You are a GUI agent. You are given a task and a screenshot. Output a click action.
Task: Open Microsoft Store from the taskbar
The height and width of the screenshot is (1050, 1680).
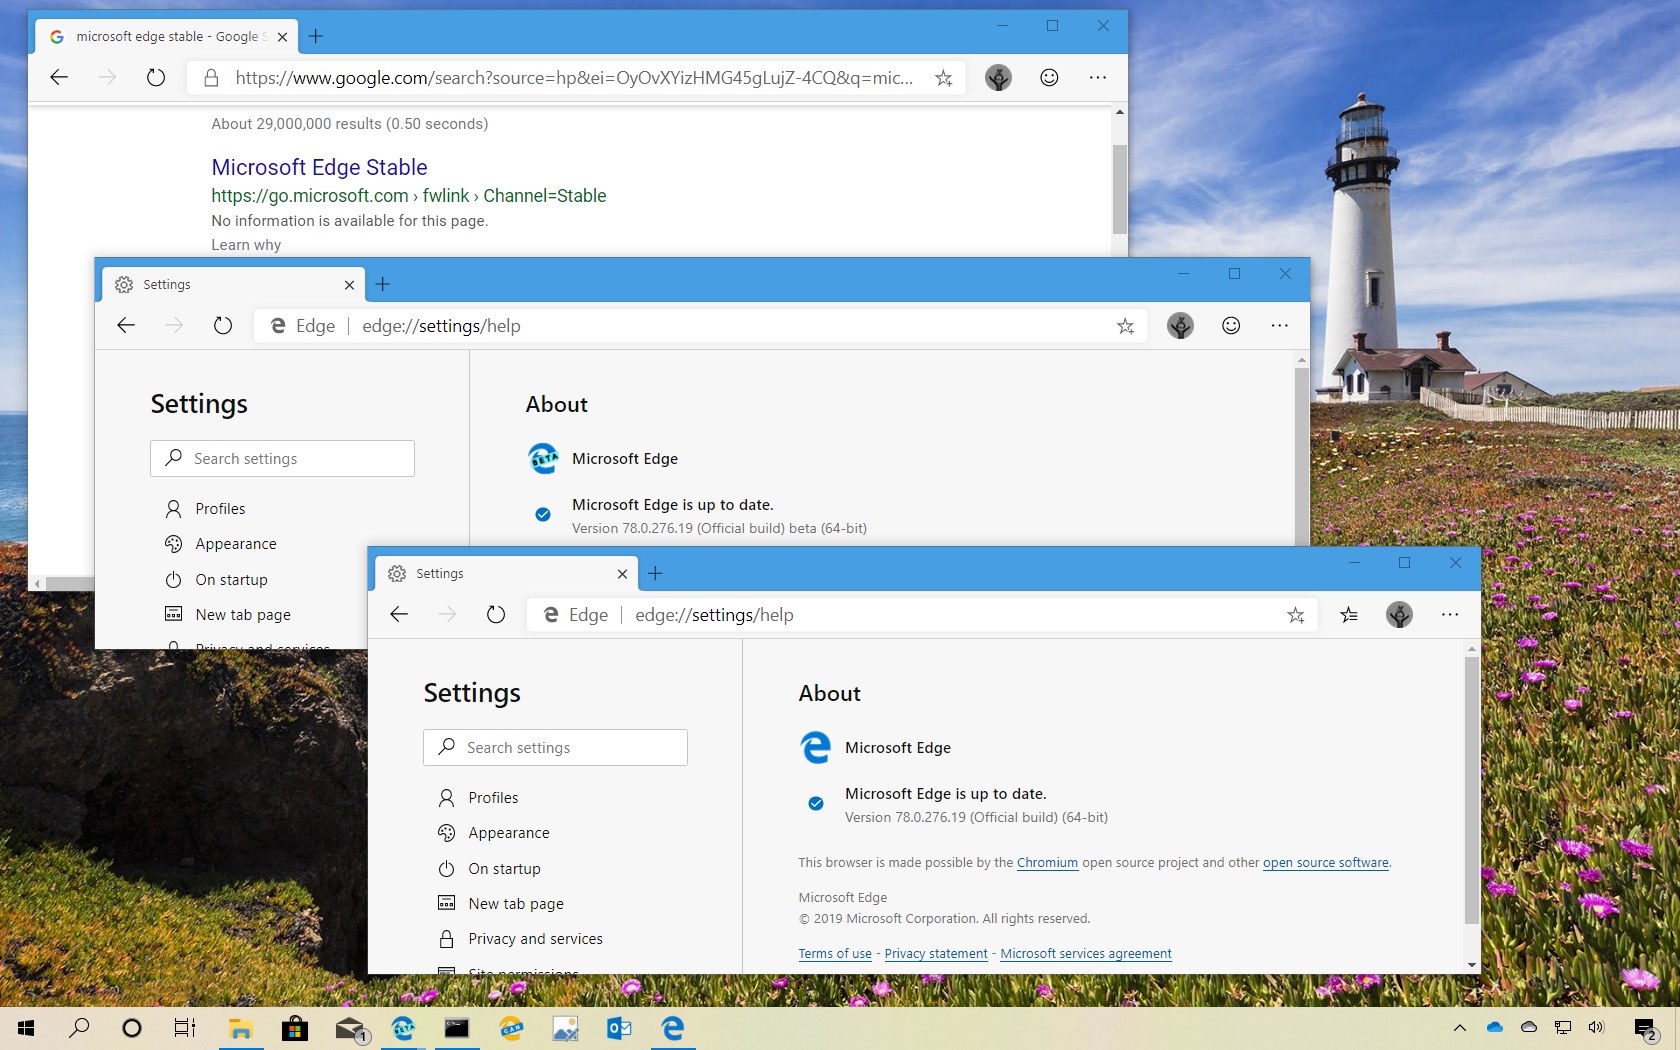(295, 1028)
